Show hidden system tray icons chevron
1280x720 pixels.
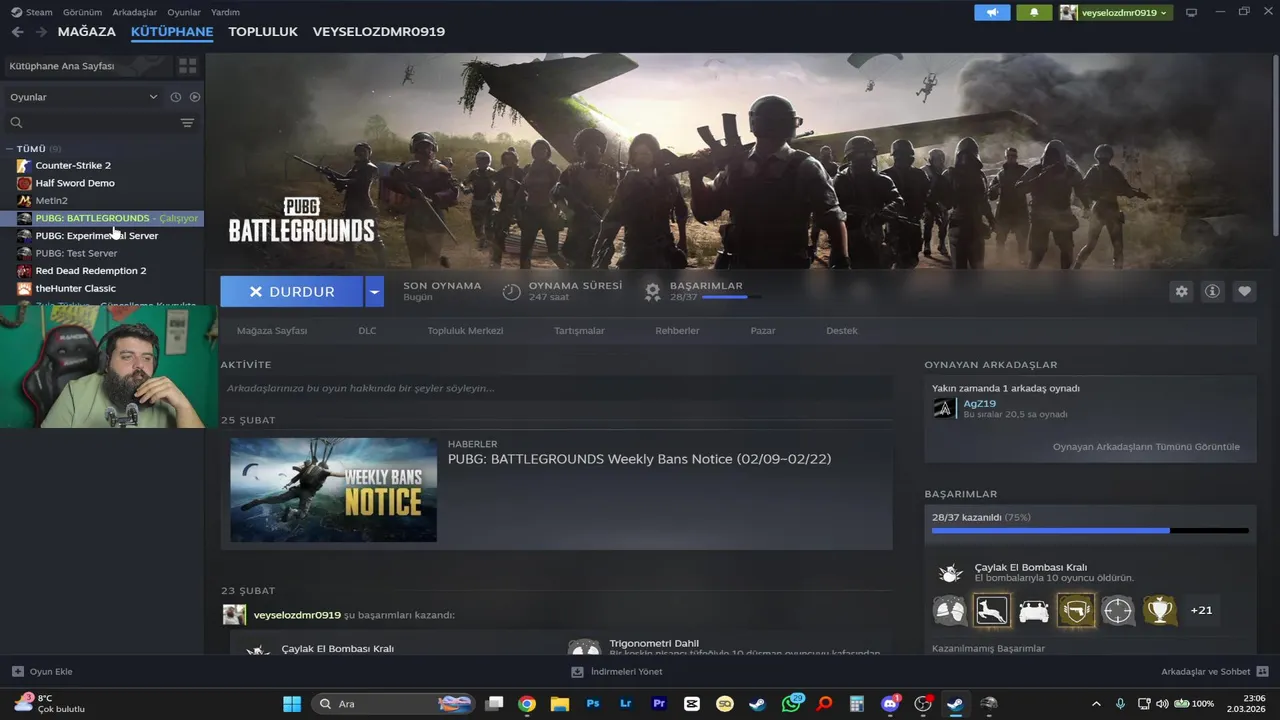pyautogui.click(x=1096, y=704)
